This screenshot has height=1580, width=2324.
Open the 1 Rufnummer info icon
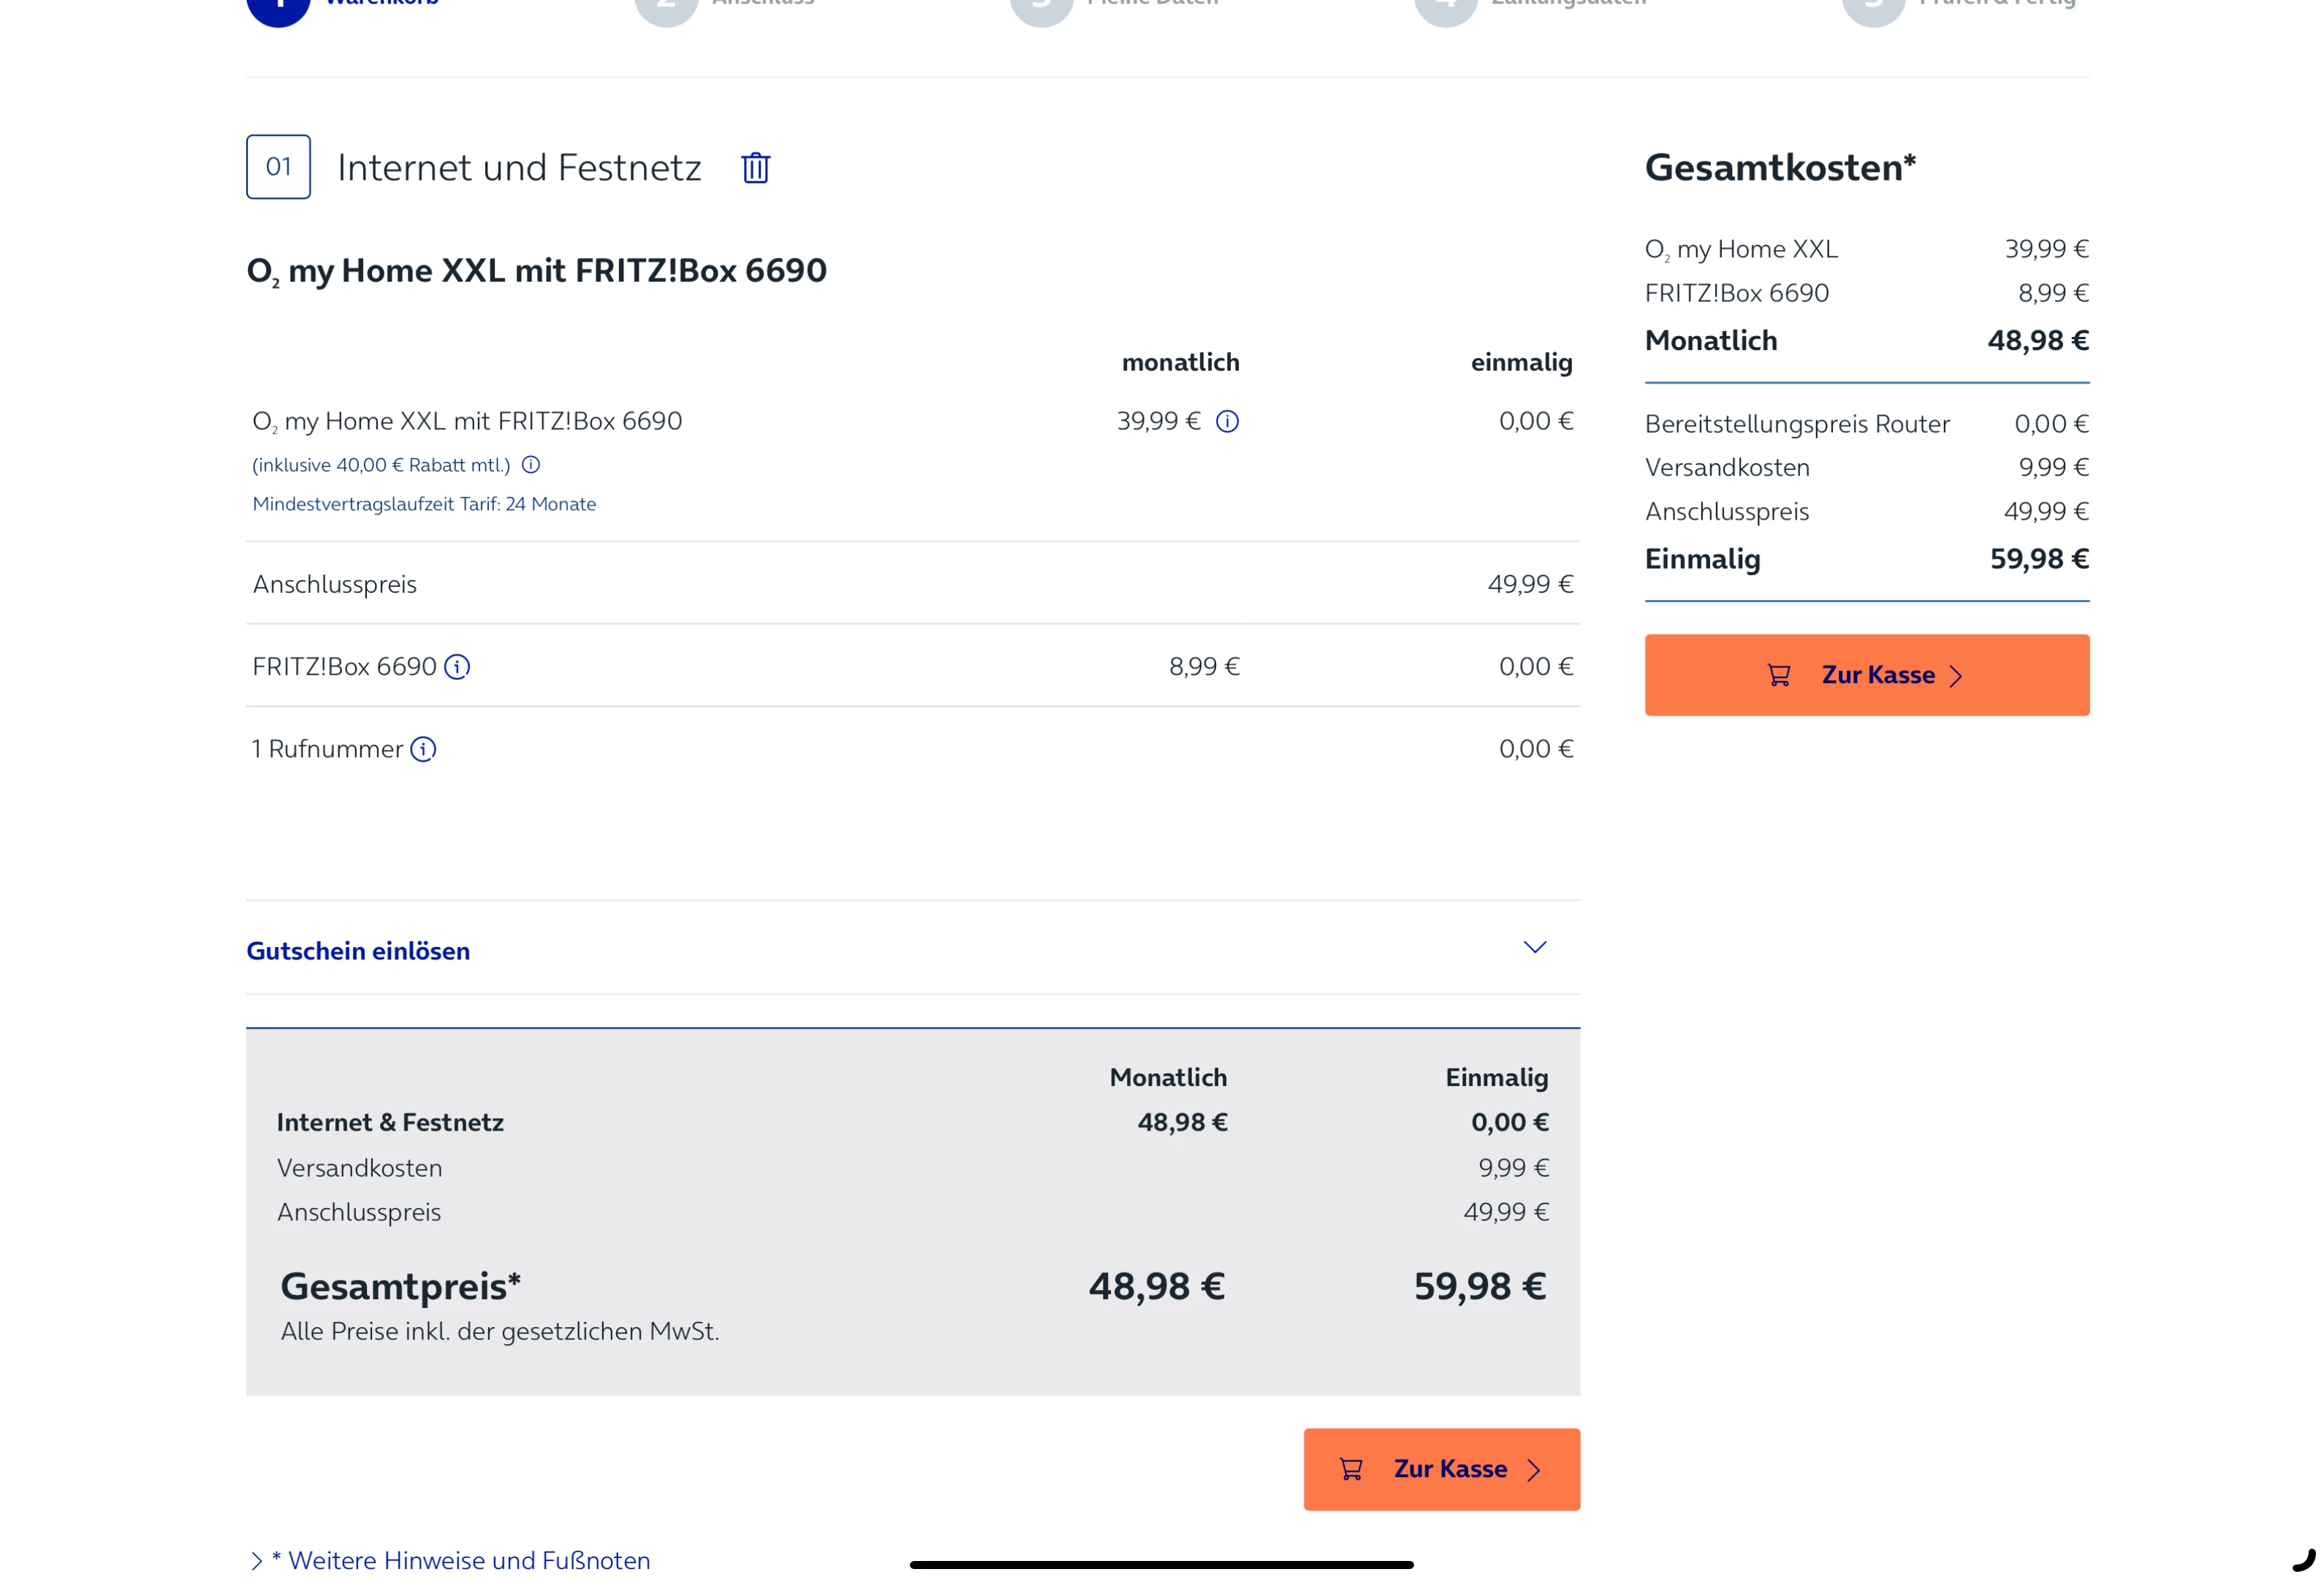tap(423, 749)
